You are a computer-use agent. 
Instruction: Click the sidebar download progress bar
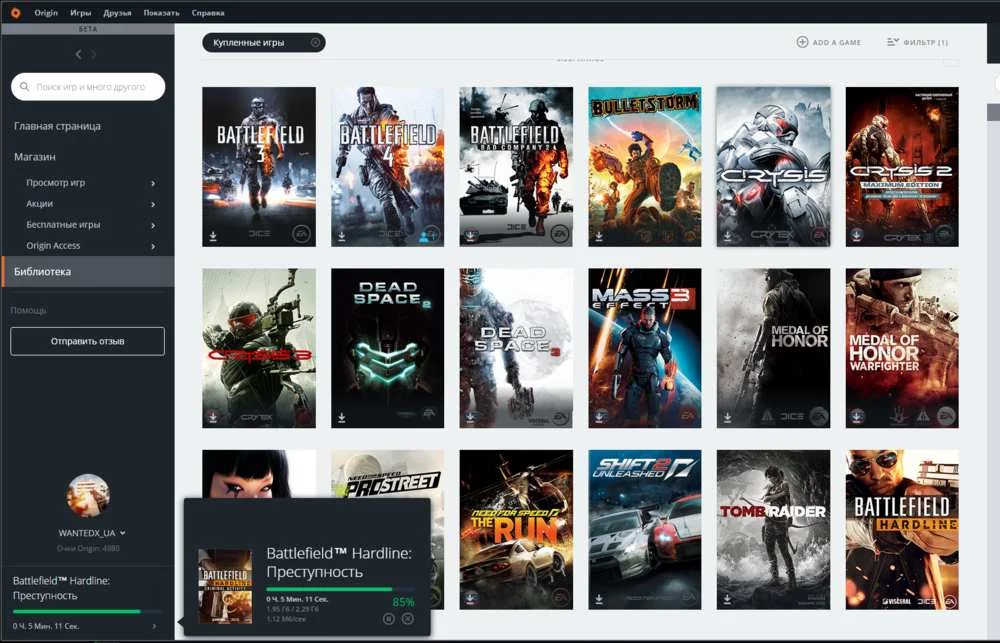[87, 612]
